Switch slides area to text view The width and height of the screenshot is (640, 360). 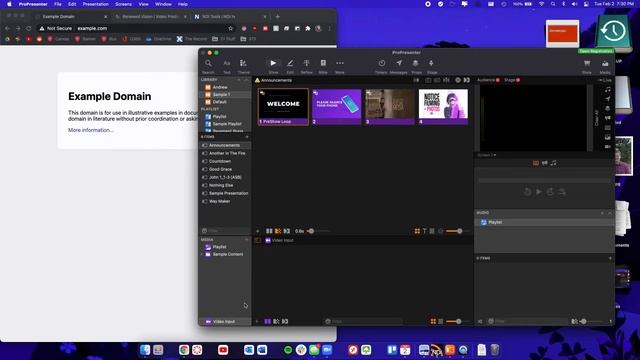pyautogui.click(x=424, y=231)
